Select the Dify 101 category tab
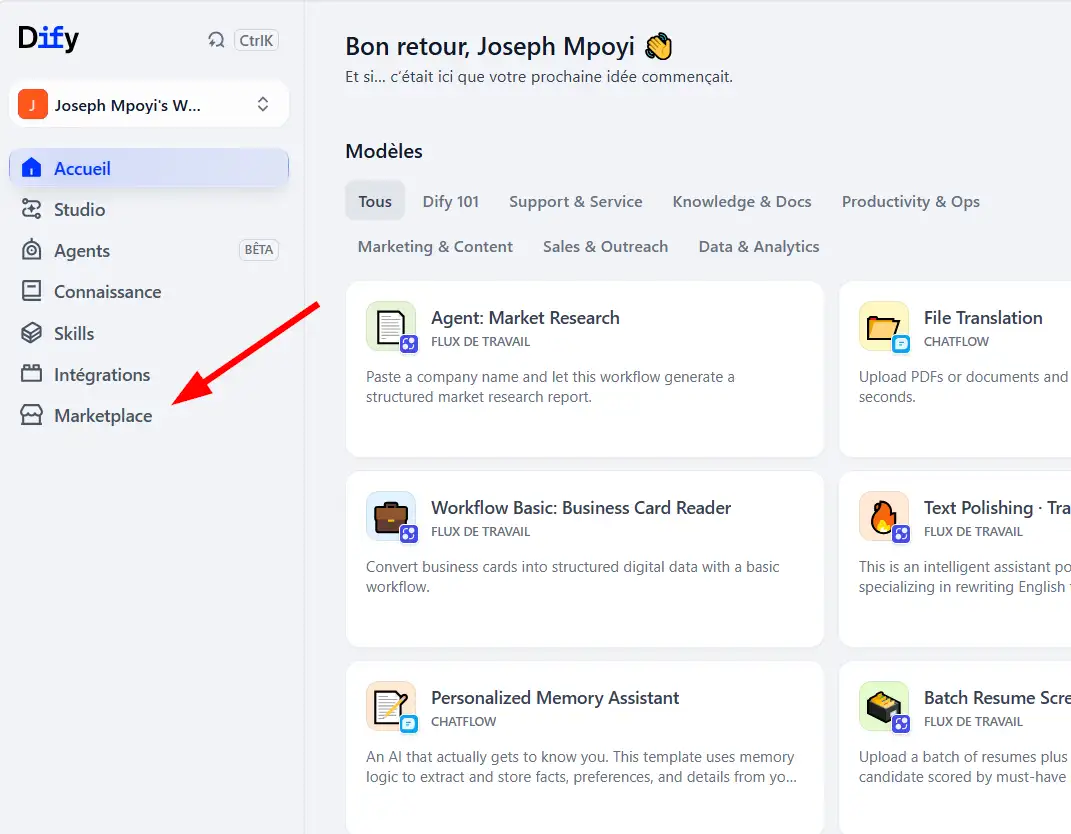The height and width of the screenshot is (834, 1071). pos(451,201)
